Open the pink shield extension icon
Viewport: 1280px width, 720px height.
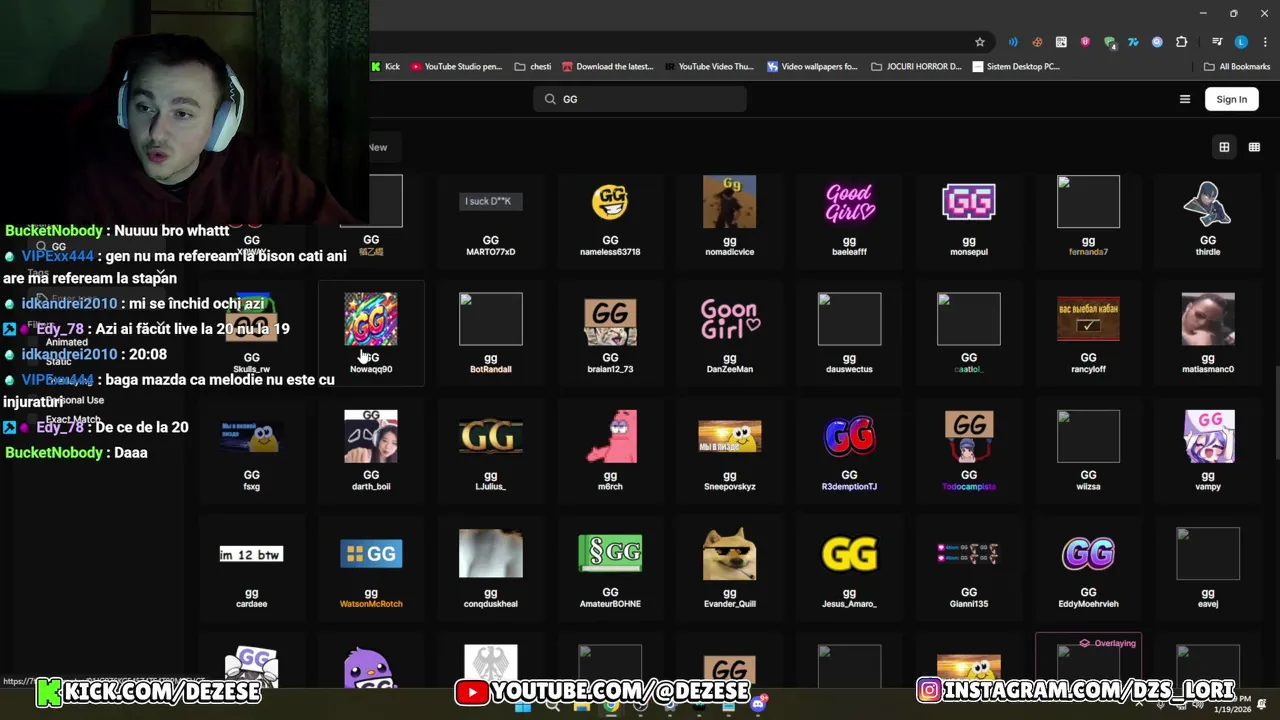[1085, 42]
